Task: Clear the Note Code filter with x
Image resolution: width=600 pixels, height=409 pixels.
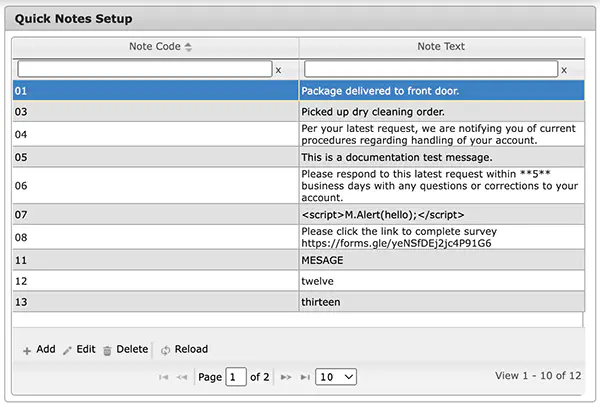Action: tap(278, 70)
